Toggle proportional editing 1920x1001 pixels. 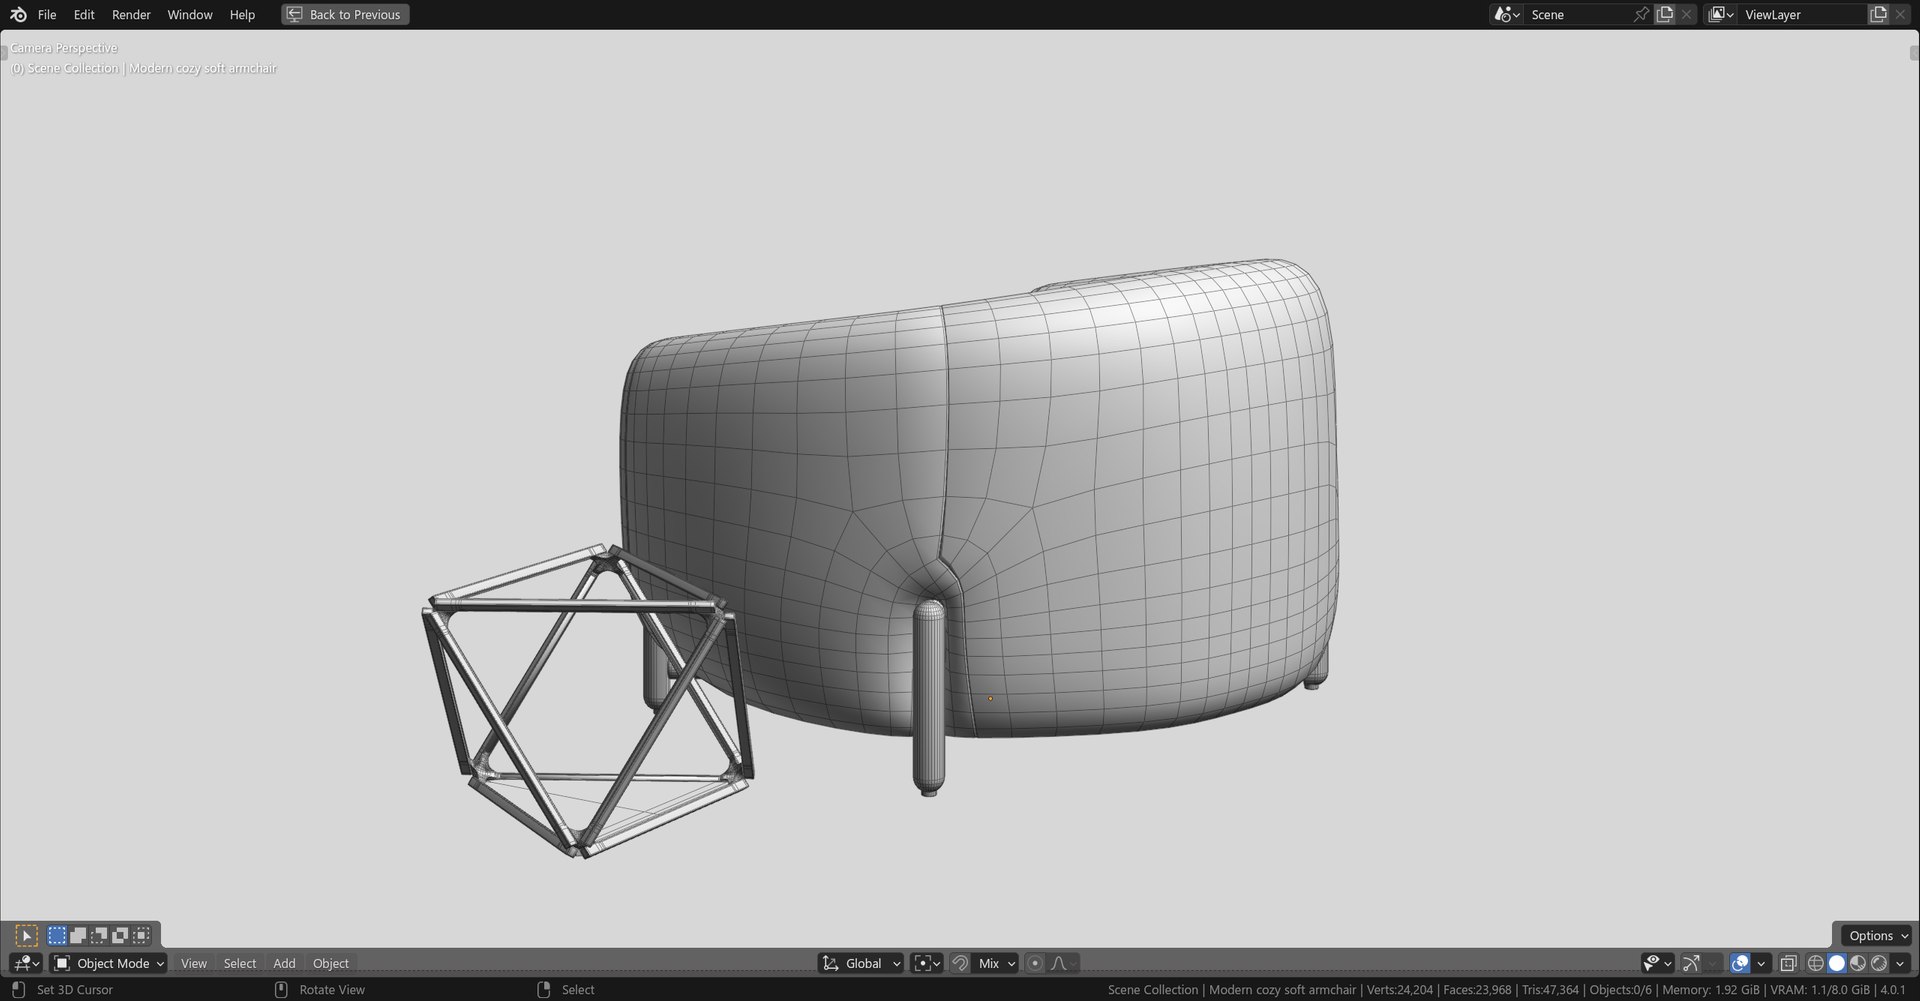[1035, 963]
